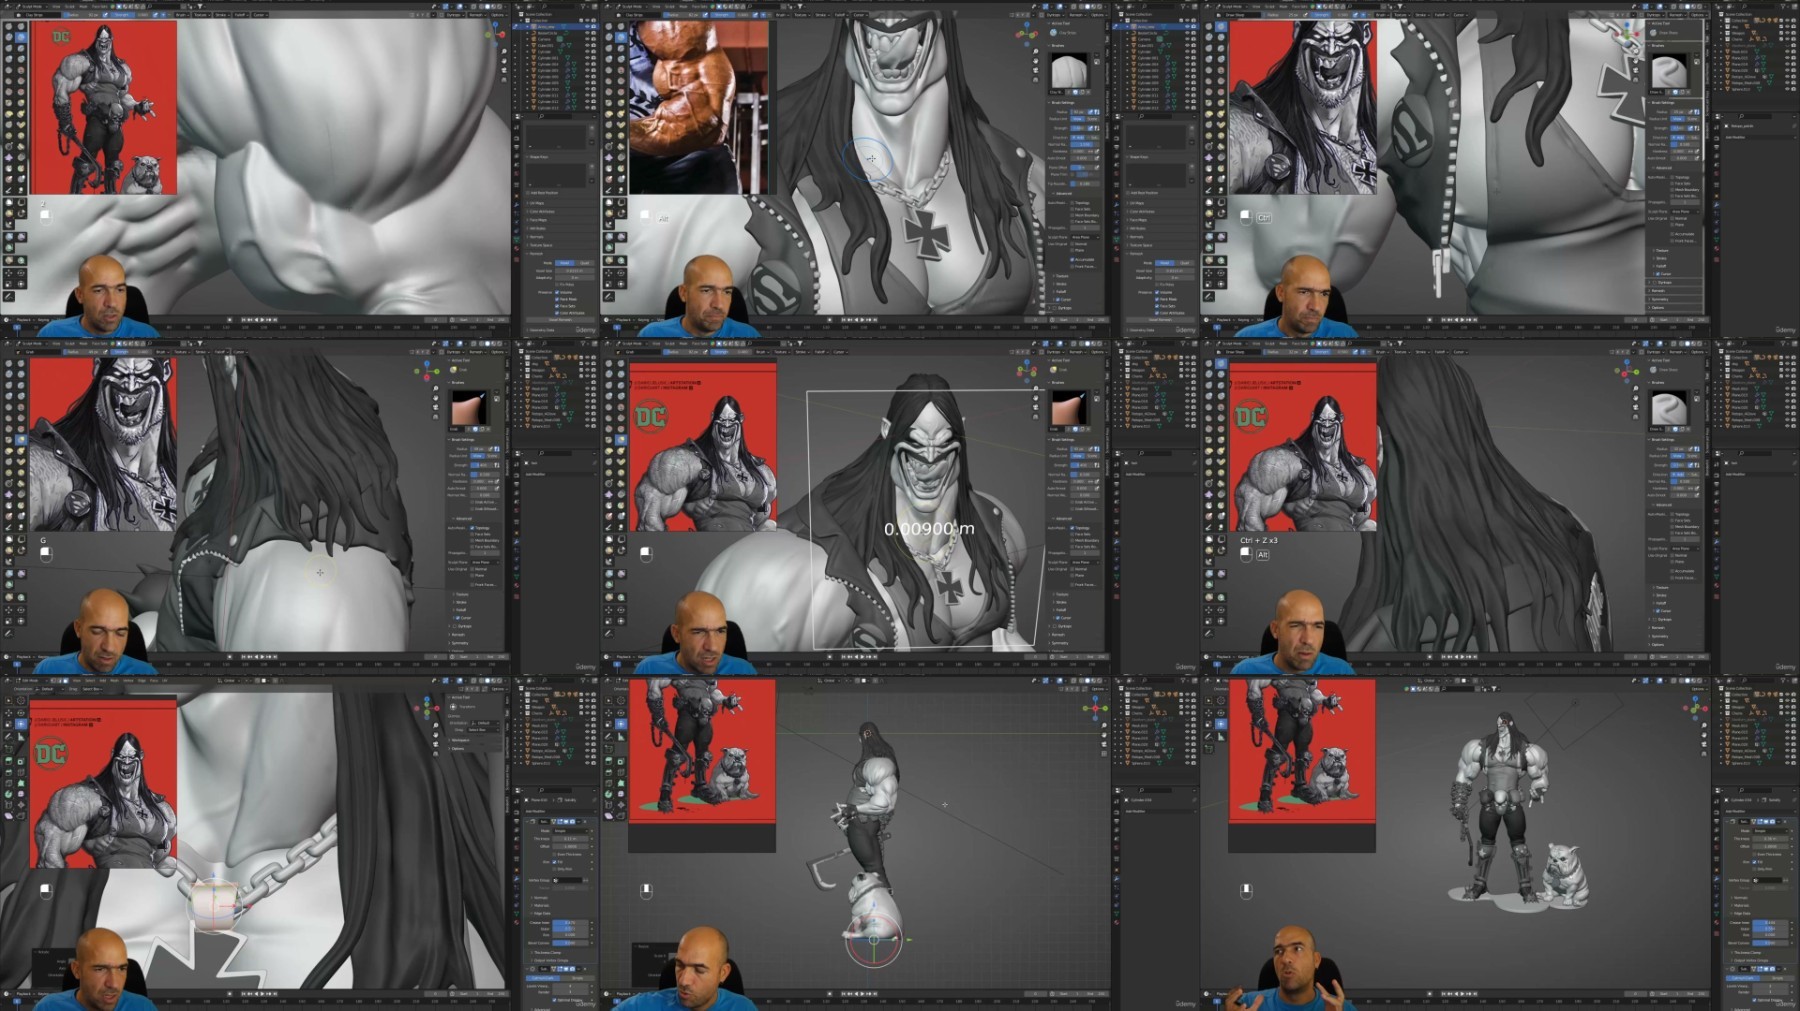This screenshot has width=1800, height=1011.
Task: Click the navigation gizmo in top-left panel viewport
Action: pos(497,34)
